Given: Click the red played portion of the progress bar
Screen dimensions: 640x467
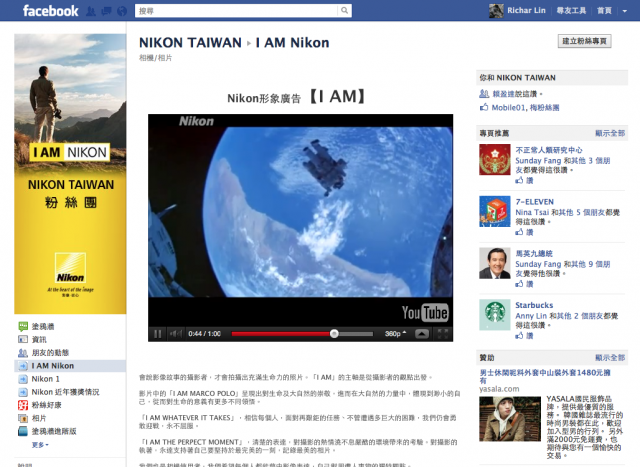Looking at the screenshot, I should pos(282,334).
